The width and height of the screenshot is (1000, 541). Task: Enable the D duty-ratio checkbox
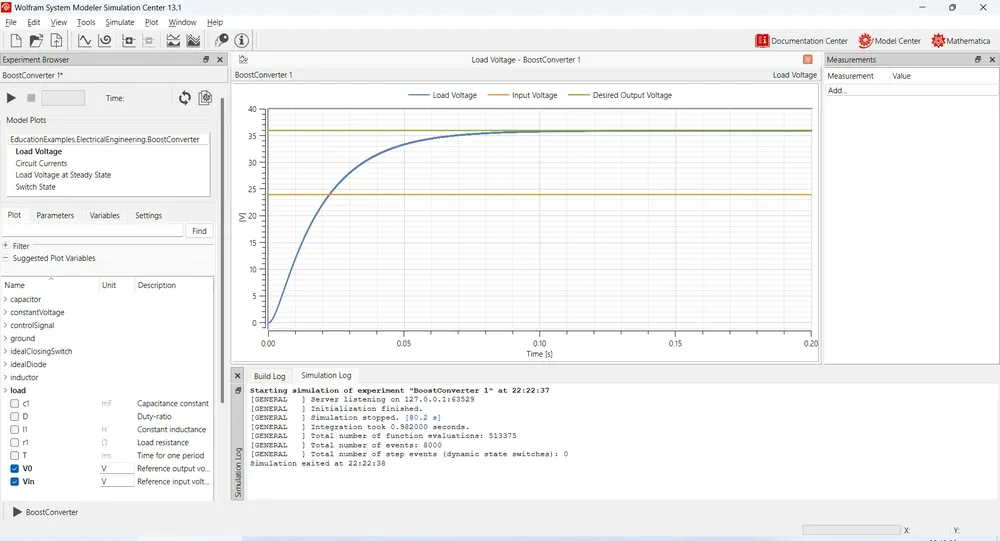coord(15,417)
